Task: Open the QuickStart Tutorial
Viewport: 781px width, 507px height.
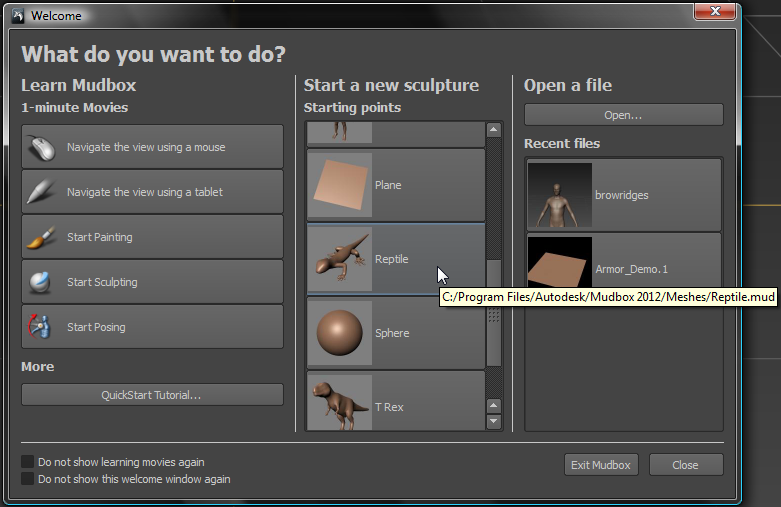Action: 152,395
